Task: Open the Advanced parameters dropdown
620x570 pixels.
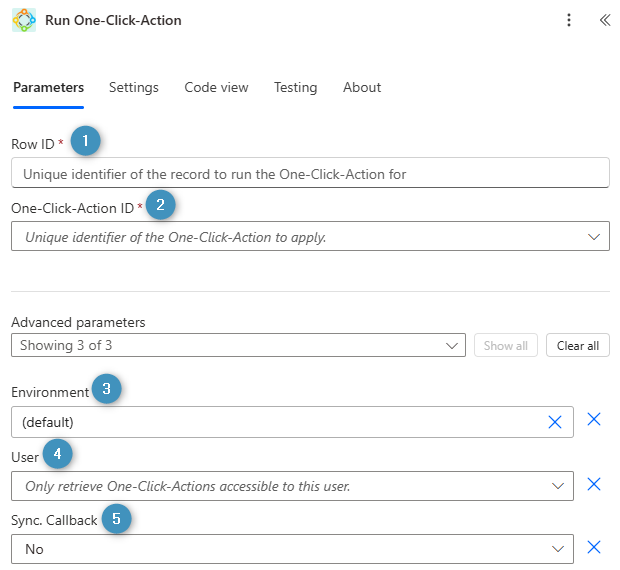Action: (x=450, y=346)
